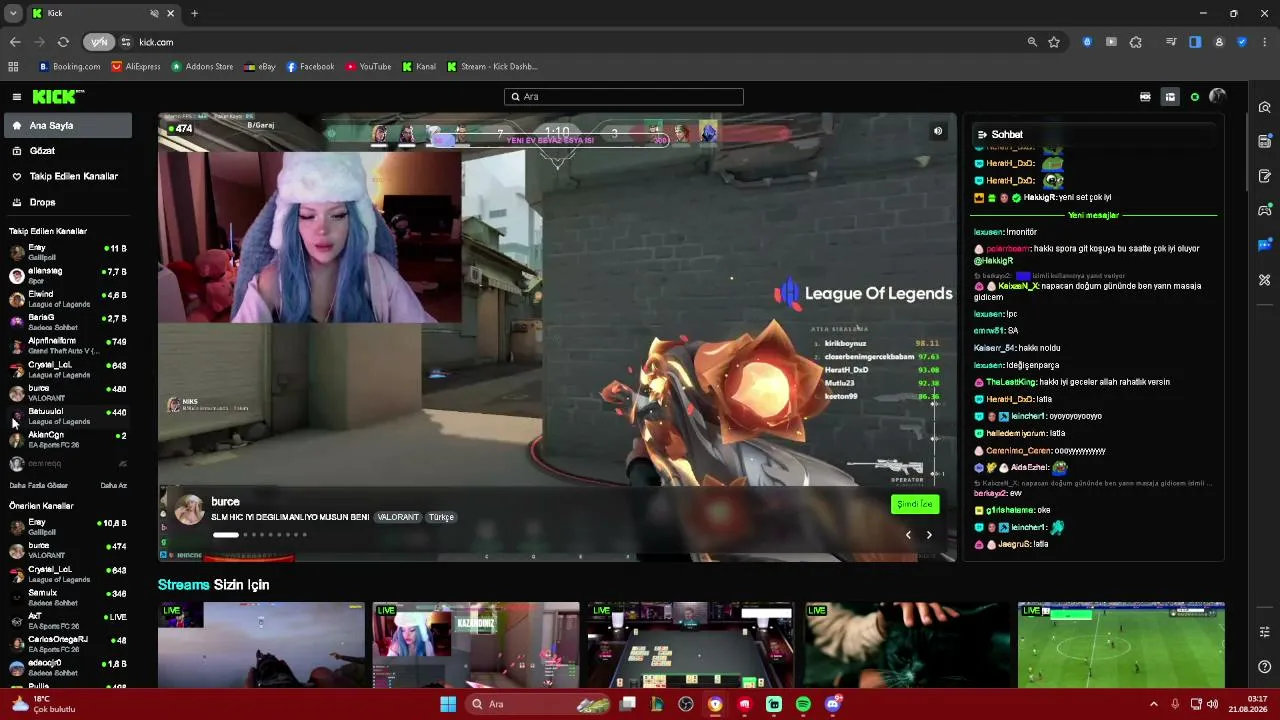Go back in browser history
The image size is (1280, 720).
click(x=15, y=42)
